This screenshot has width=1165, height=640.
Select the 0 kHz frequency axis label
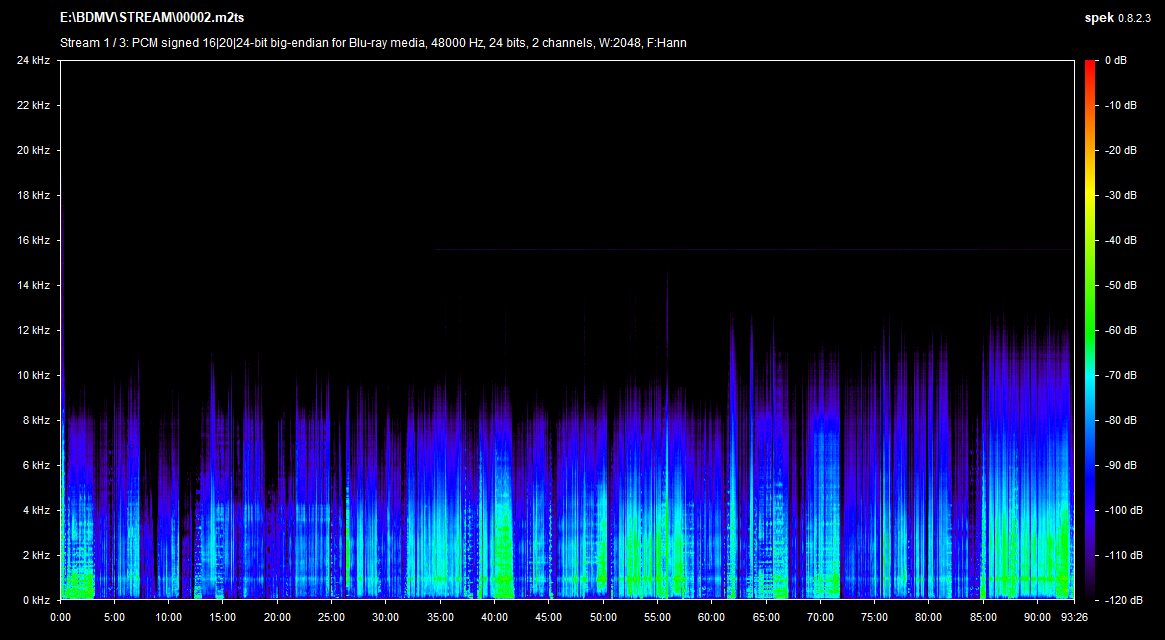click(36, 600)
